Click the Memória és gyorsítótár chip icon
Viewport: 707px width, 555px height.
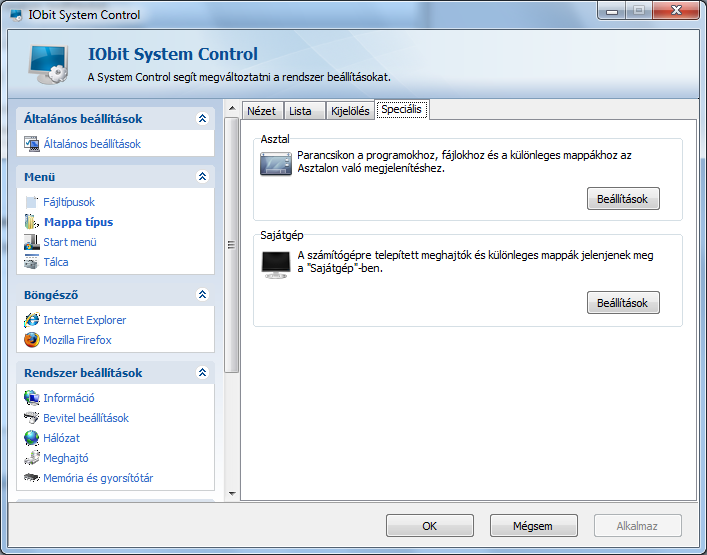(32, 477)
